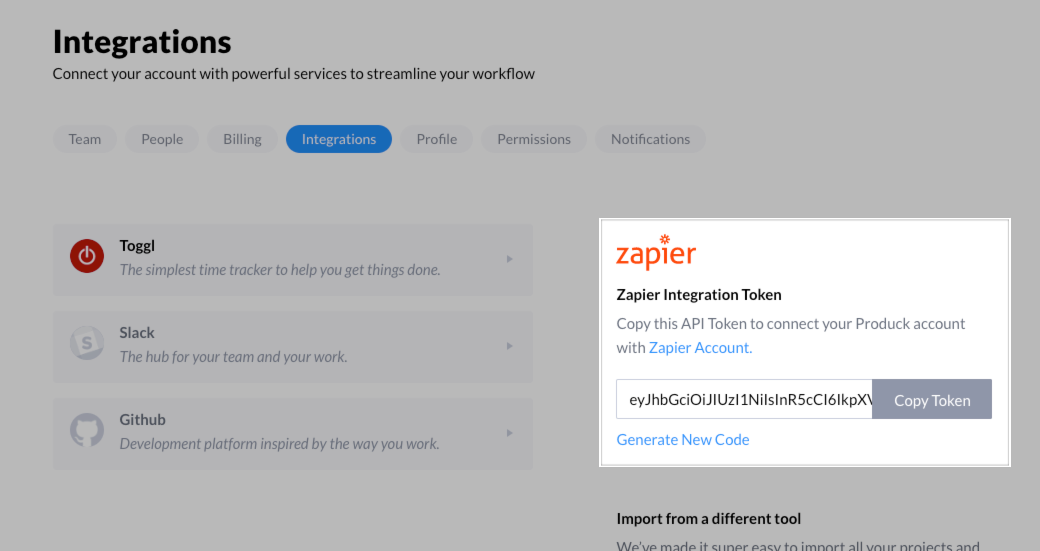Viewport: 1040px width, 551px height.
Task: Expand the Toggl integration arrow
Action: pos(509,259)
